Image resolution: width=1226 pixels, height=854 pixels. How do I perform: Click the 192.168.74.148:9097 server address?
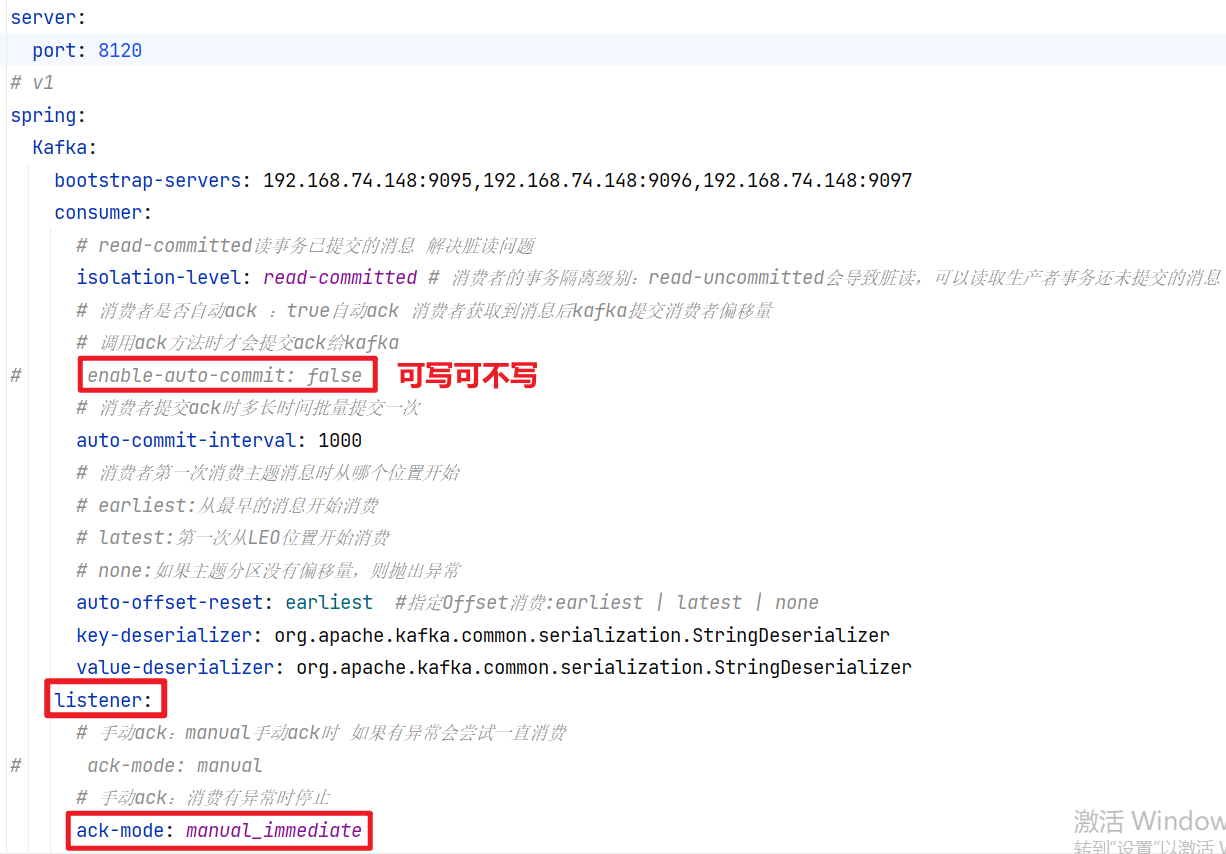click(808, 180)
